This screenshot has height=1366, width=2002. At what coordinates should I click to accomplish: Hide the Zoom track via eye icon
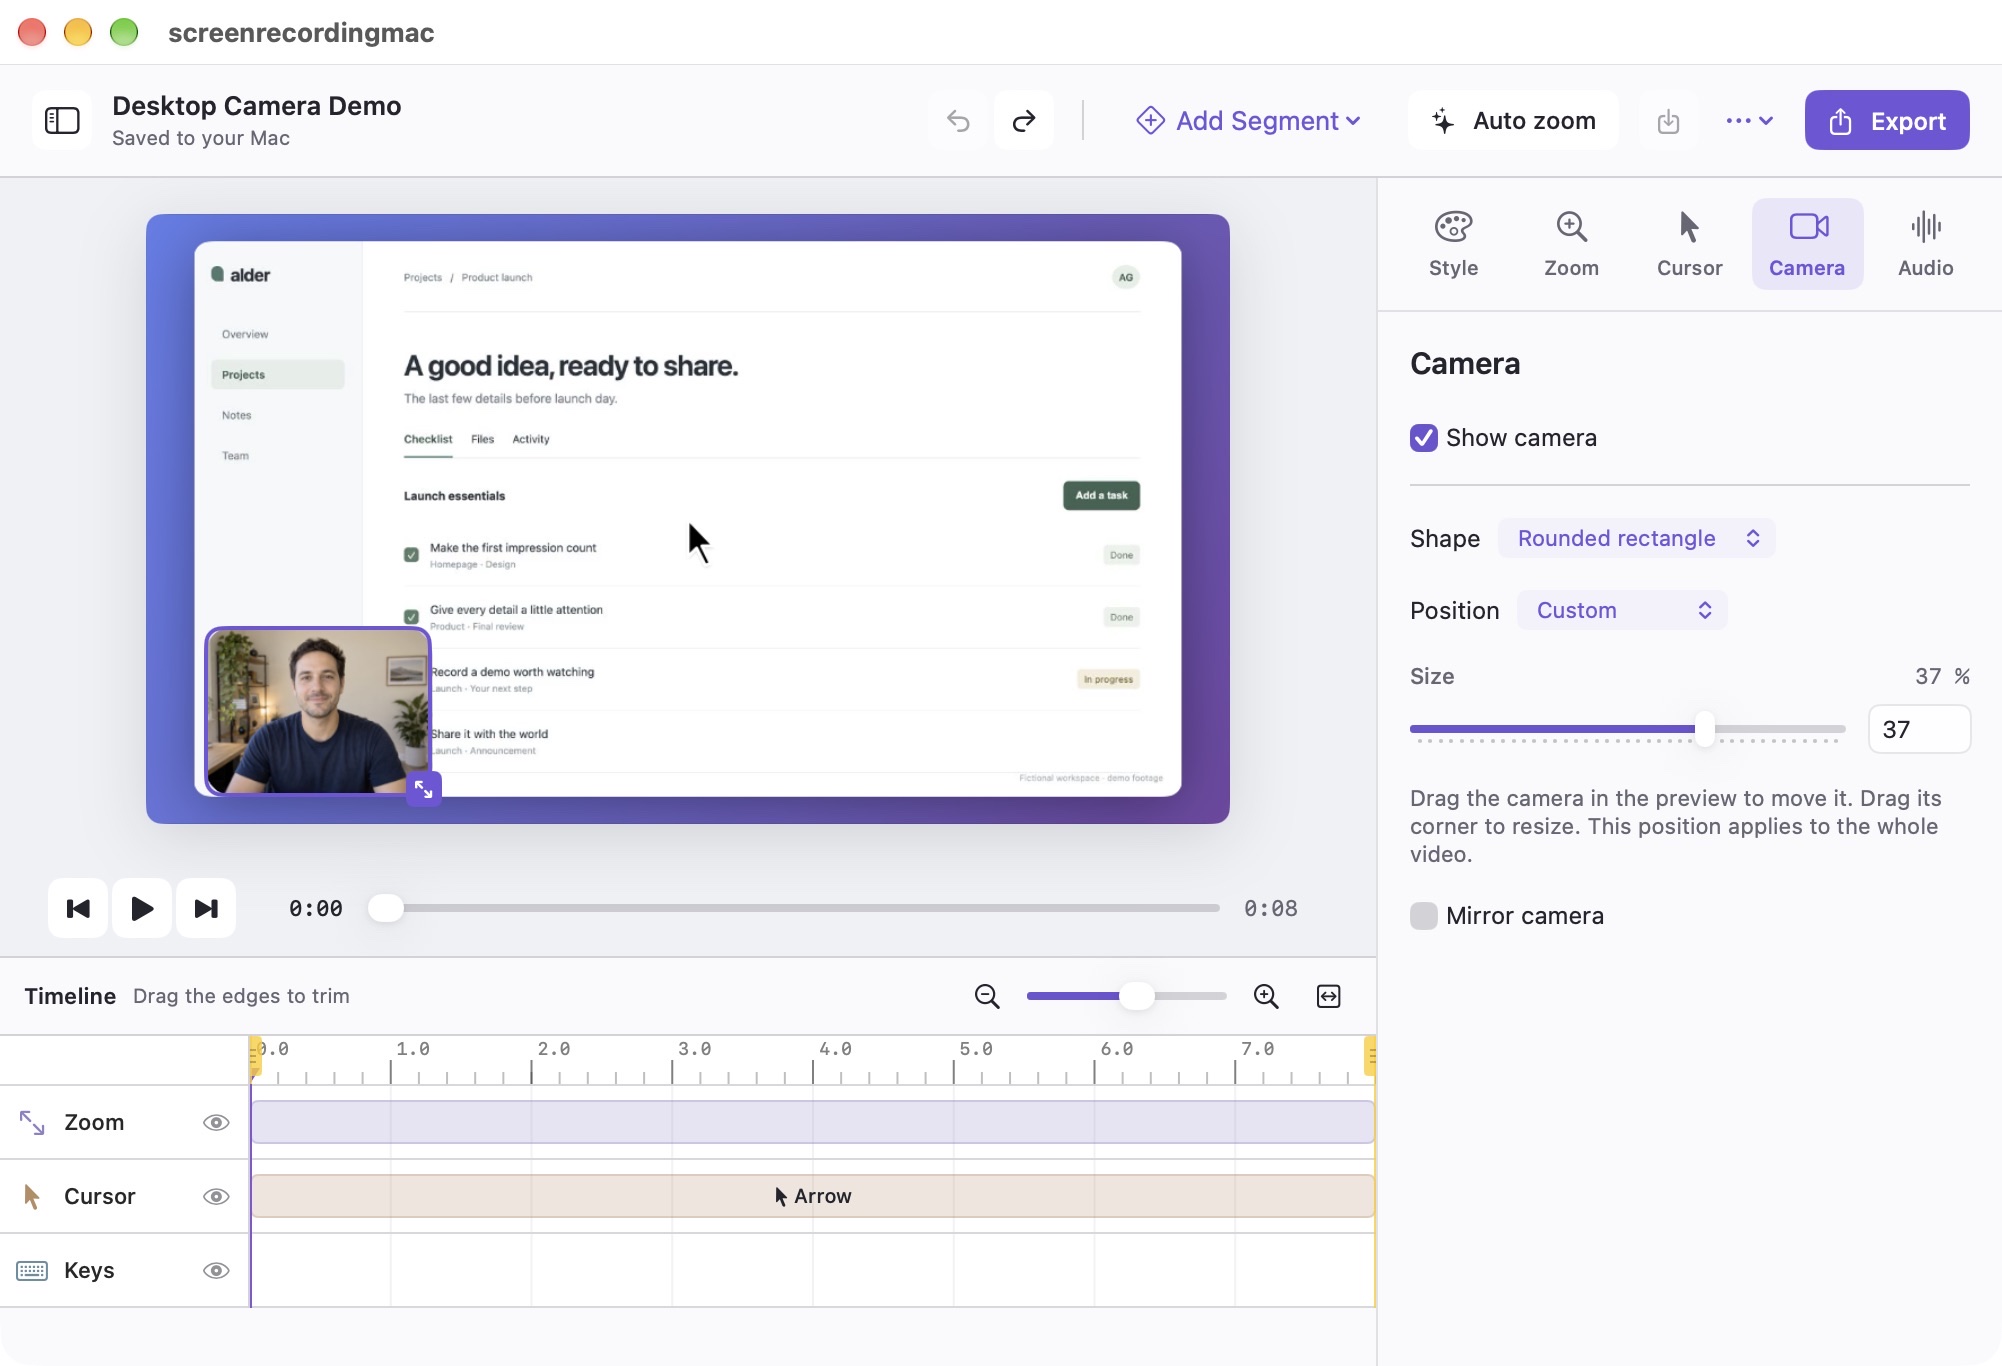[x=216, y=1122]
